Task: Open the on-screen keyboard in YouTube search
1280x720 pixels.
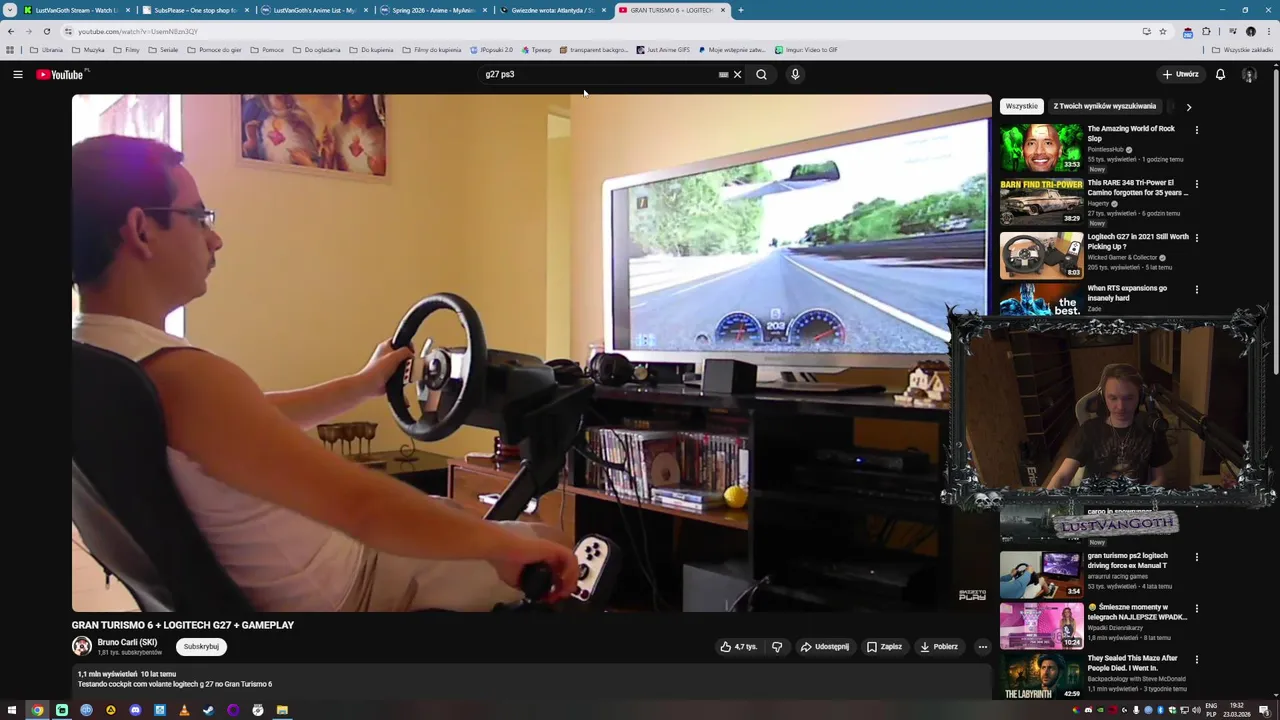Action: tap(723, 74)
